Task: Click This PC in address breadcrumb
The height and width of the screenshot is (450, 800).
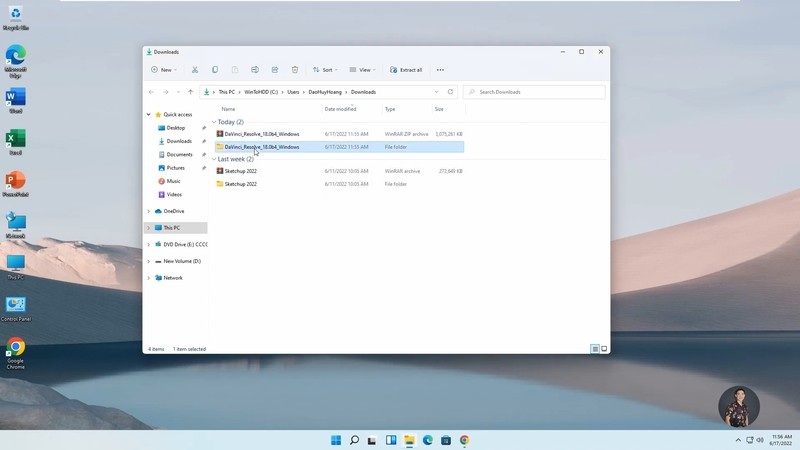Action: coord(227,92)
